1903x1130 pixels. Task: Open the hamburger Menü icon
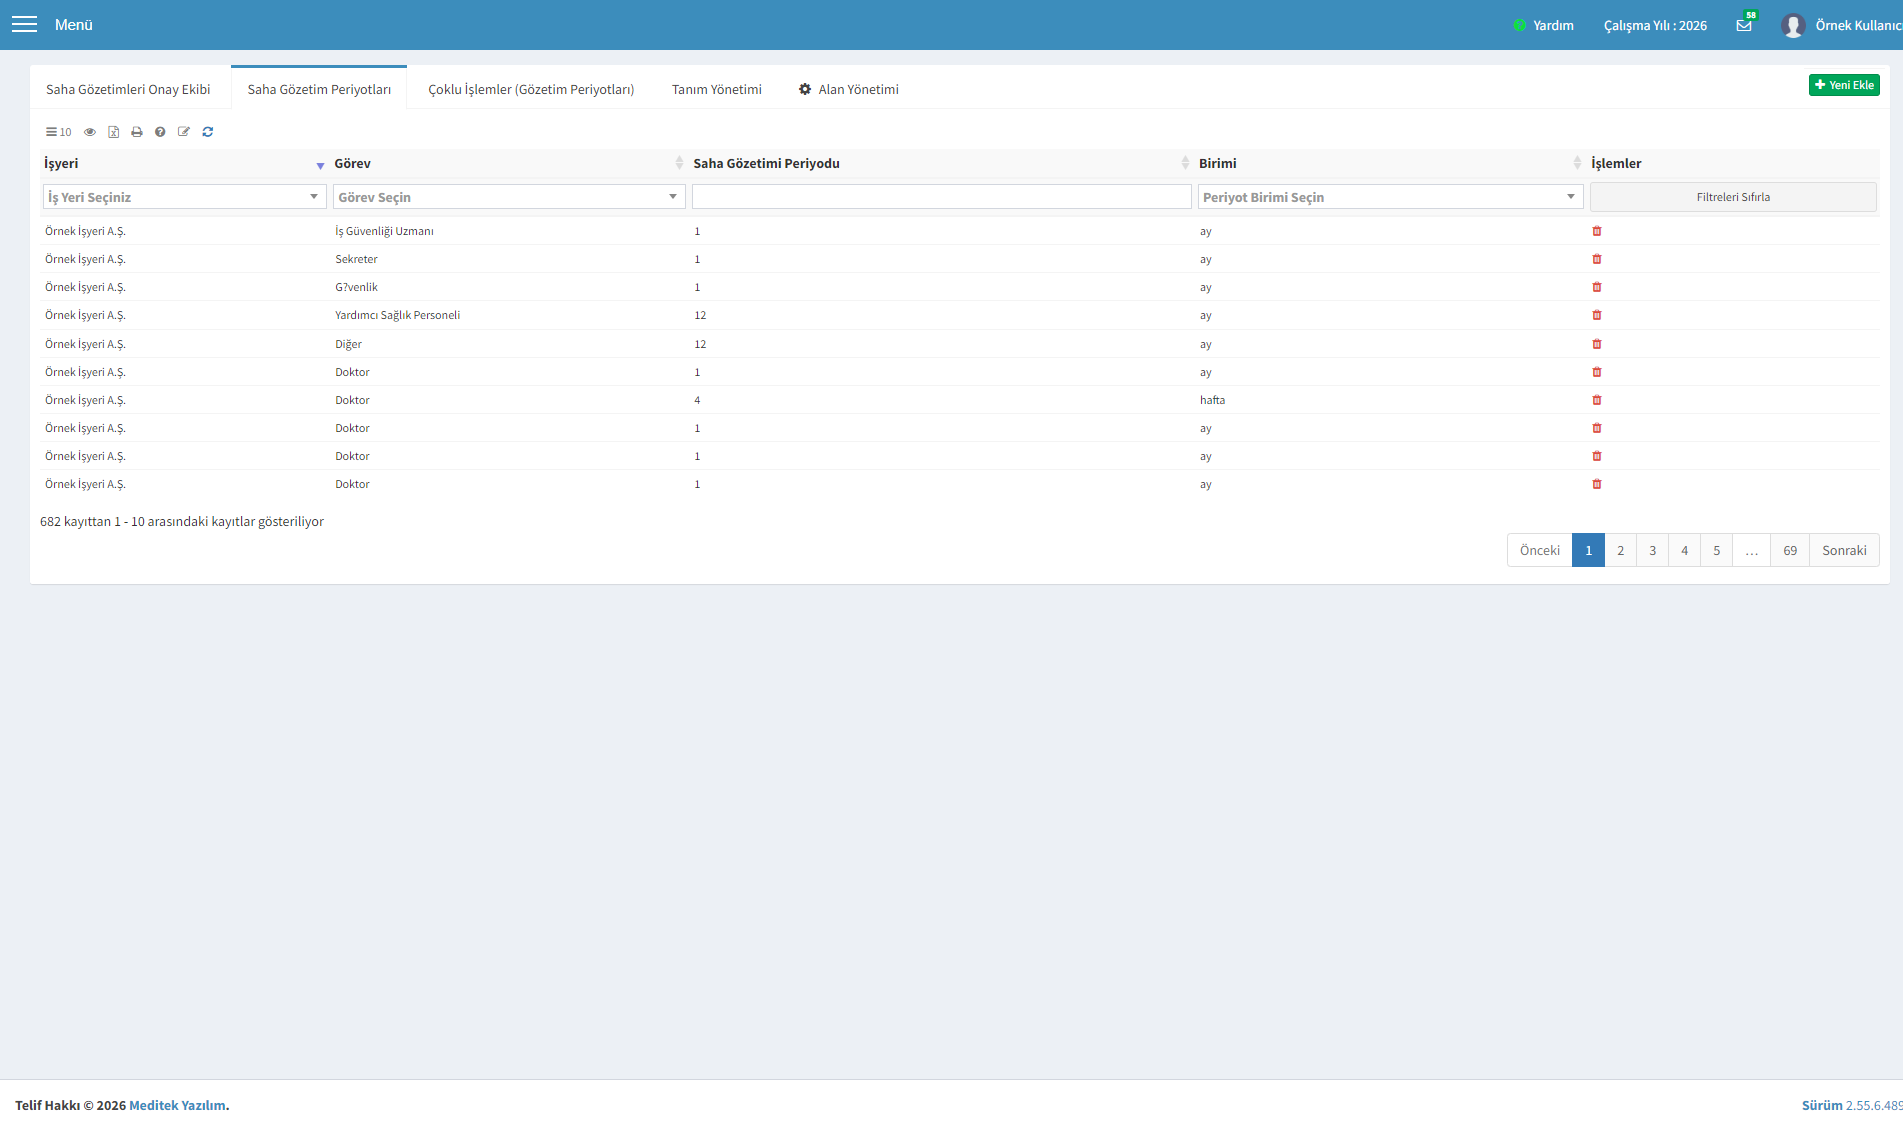24,25
